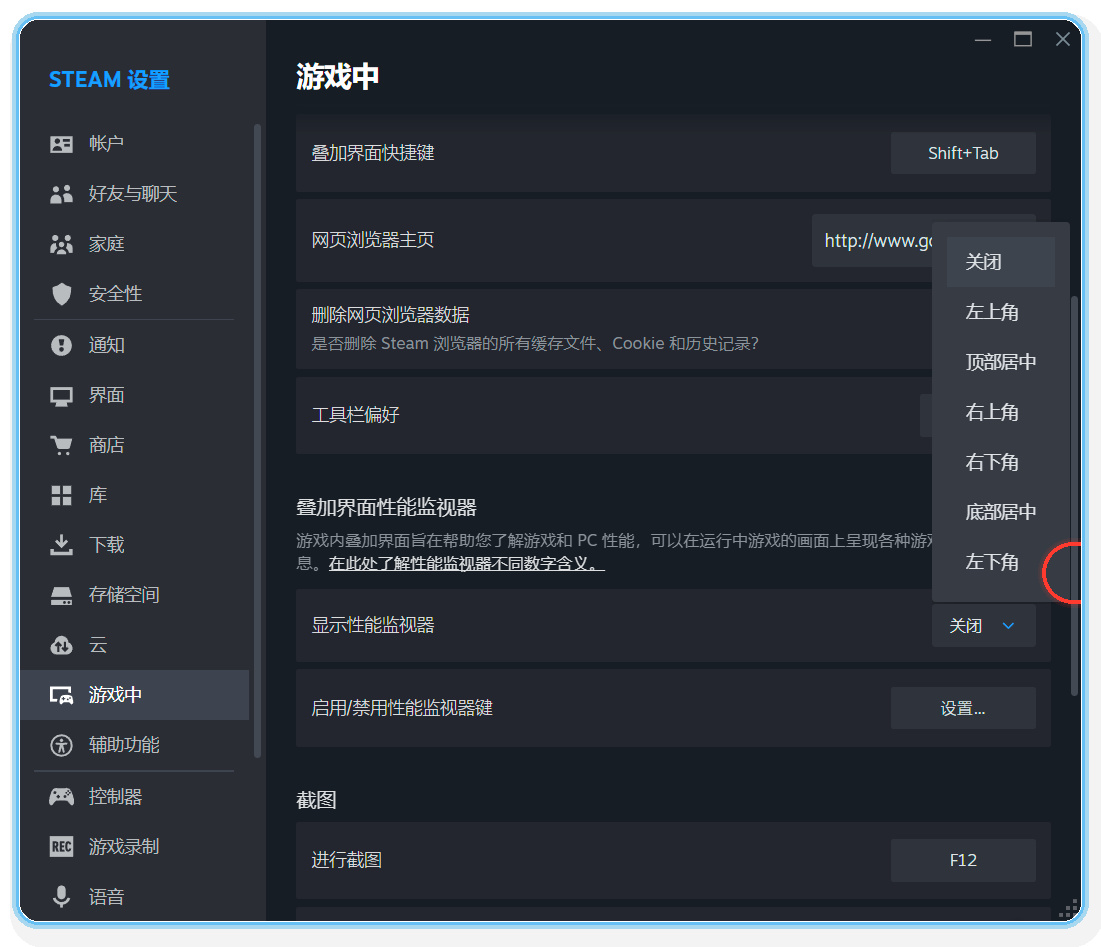Click the 家庭 family icon

[61, 244]
